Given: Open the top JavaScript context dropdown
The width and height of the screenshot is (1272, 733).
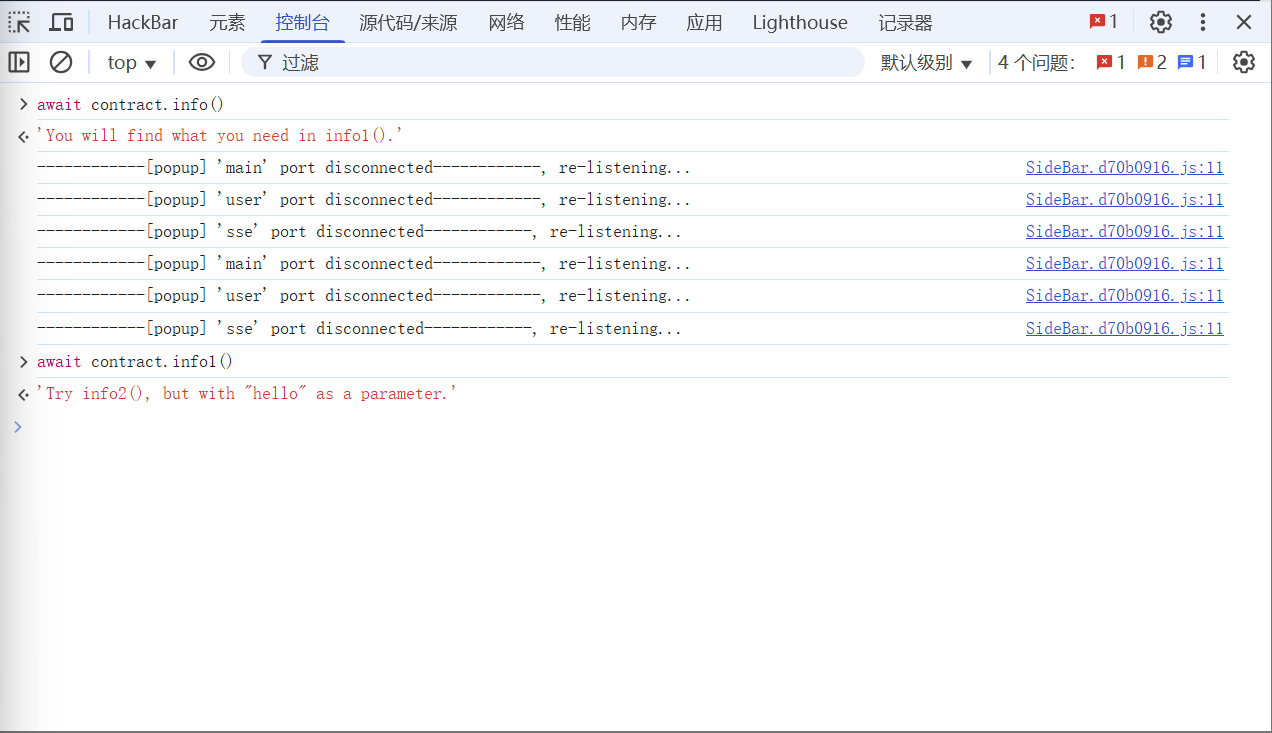Looking at the screenshot, I should point(132,62).
